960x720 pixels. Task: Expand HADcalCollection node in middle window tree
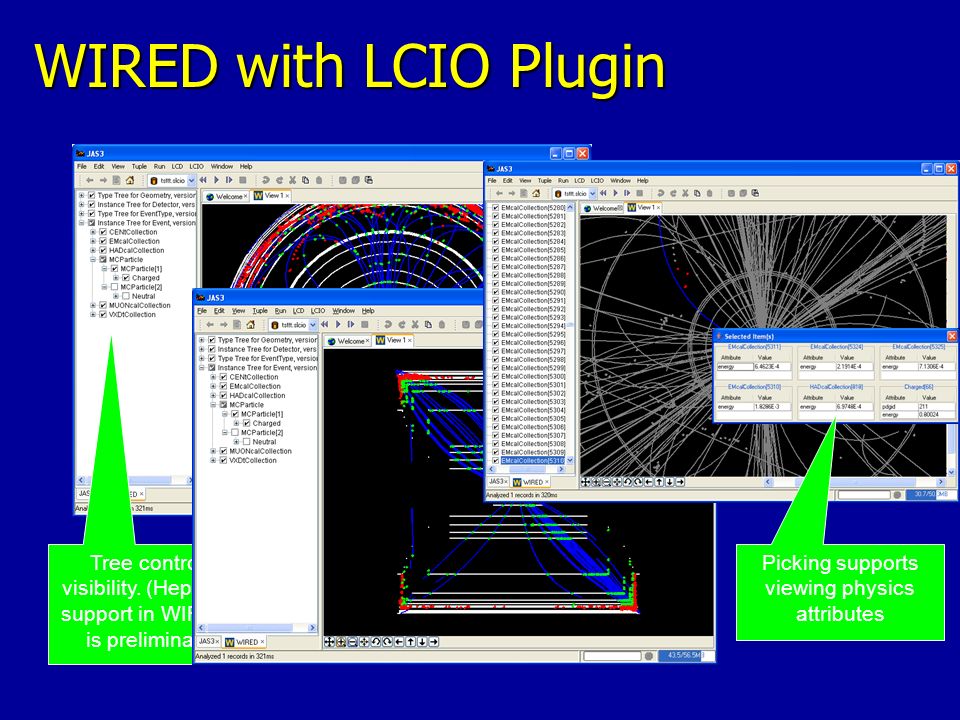(213, 396)
